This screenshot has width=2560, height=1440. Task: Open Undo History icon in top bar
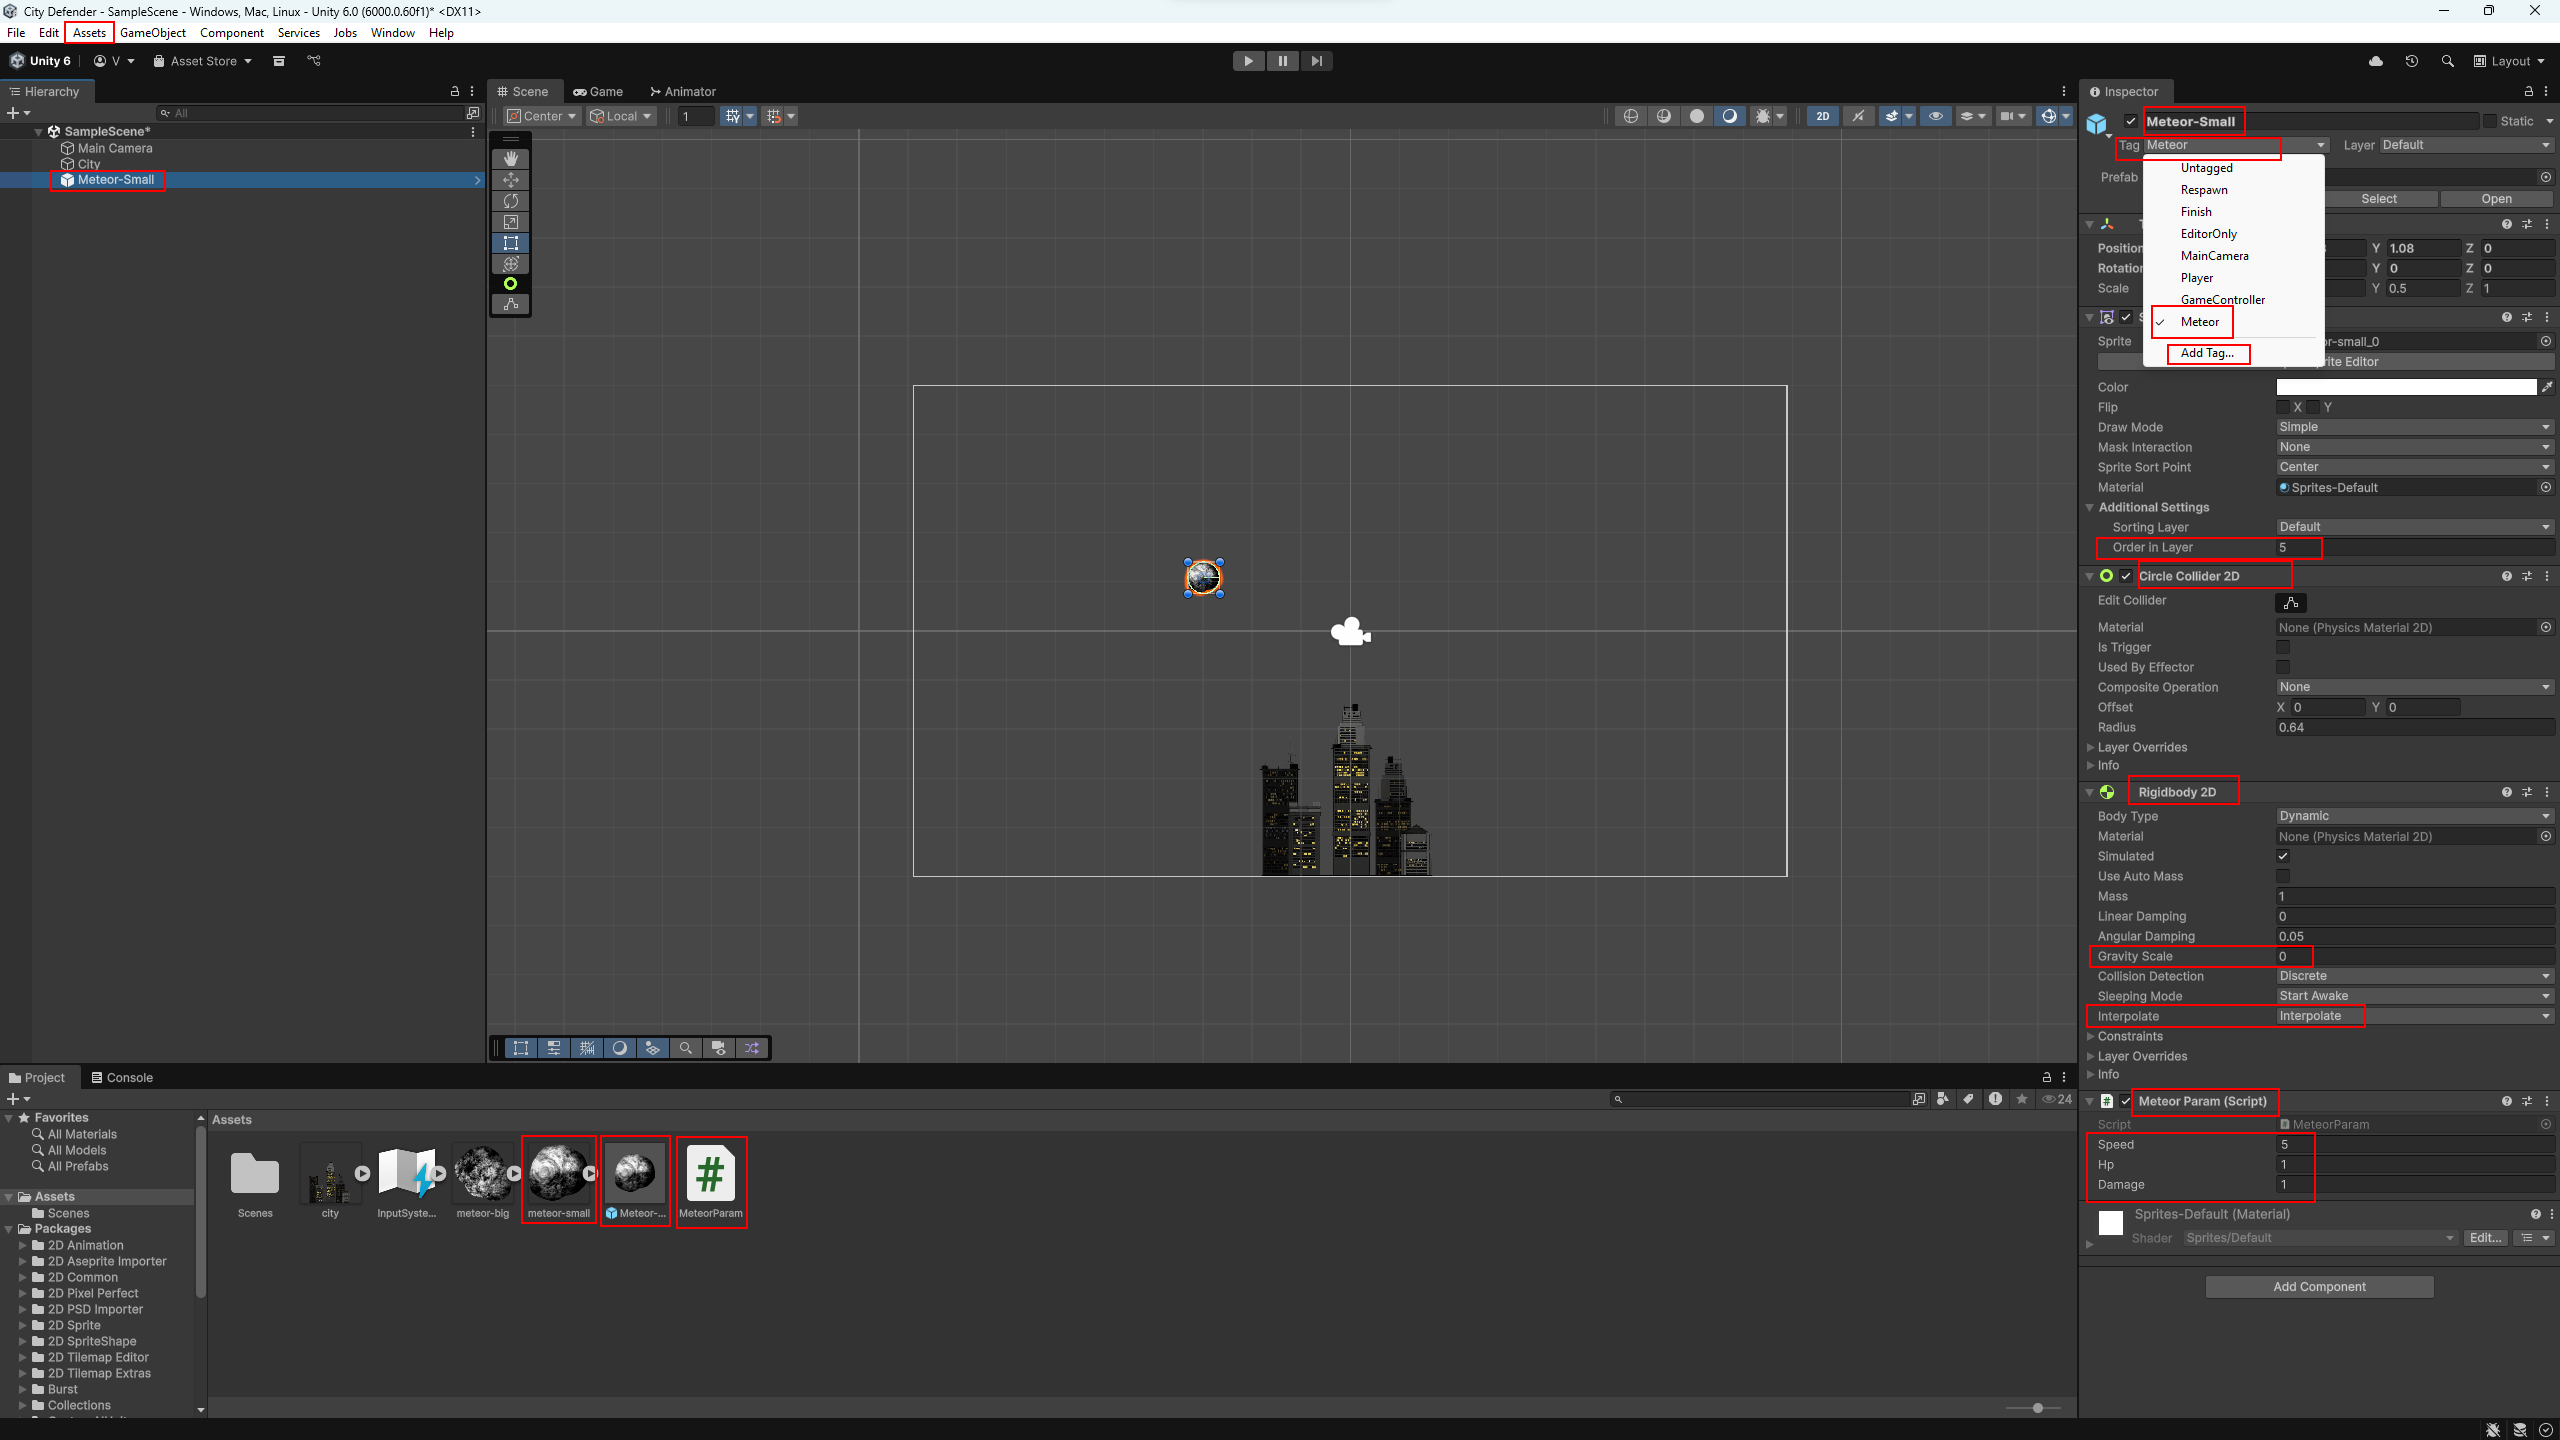click(x=2411, y=61)
